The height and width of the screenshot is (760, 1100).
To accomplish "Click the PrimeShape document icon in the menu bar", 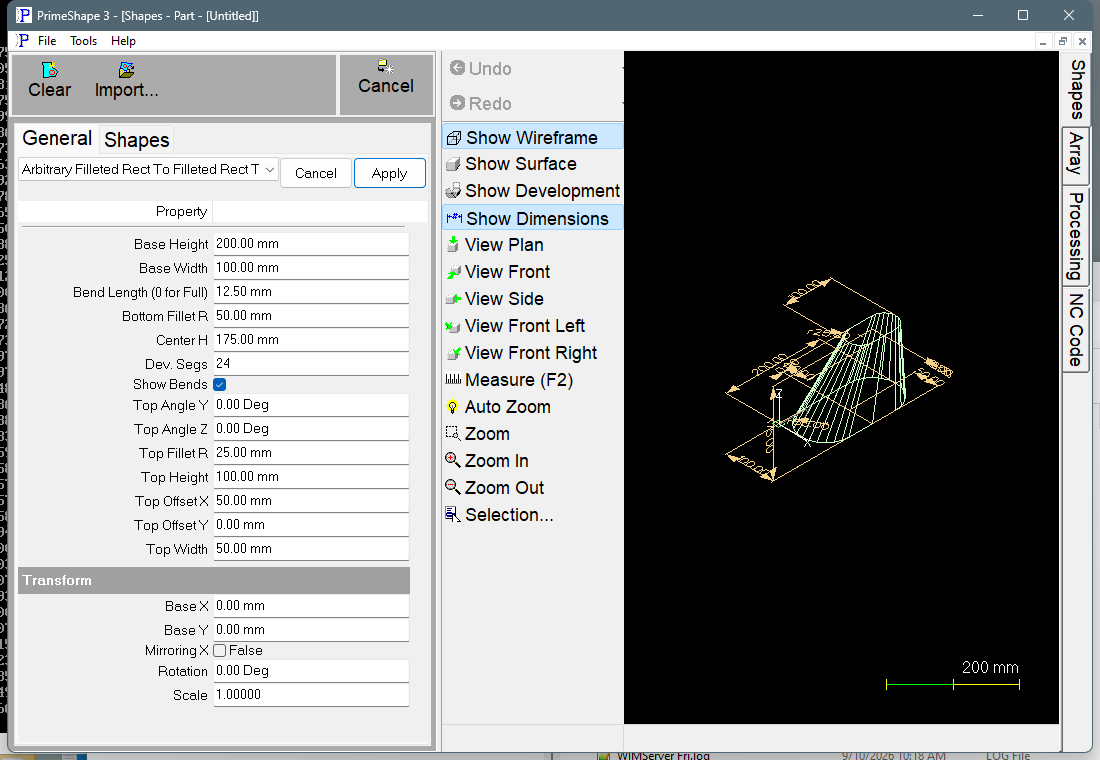I will (23, 41).
